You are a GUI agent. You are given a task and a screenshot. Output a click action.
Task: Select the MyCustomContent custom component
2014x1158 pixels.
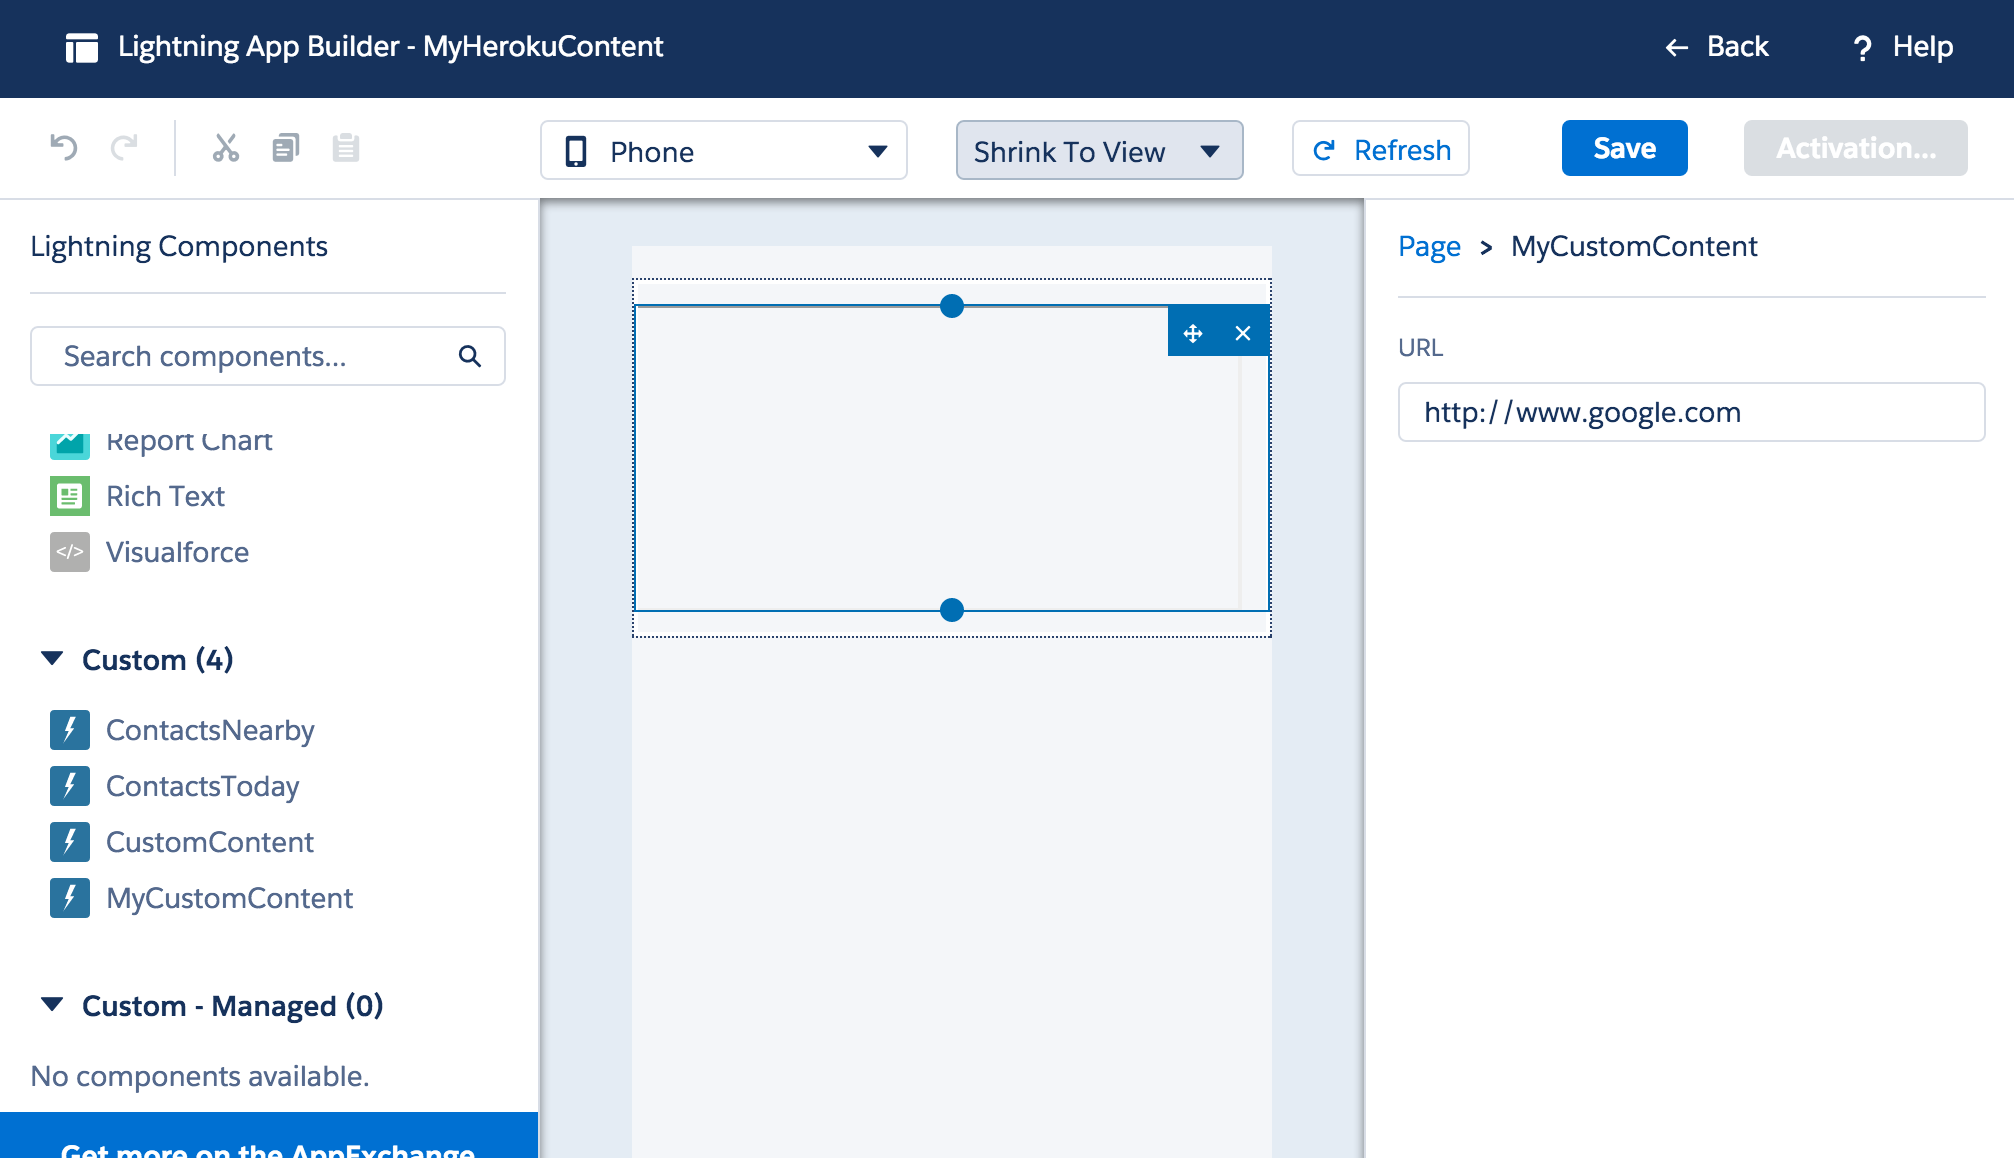[x=230, y=897]
